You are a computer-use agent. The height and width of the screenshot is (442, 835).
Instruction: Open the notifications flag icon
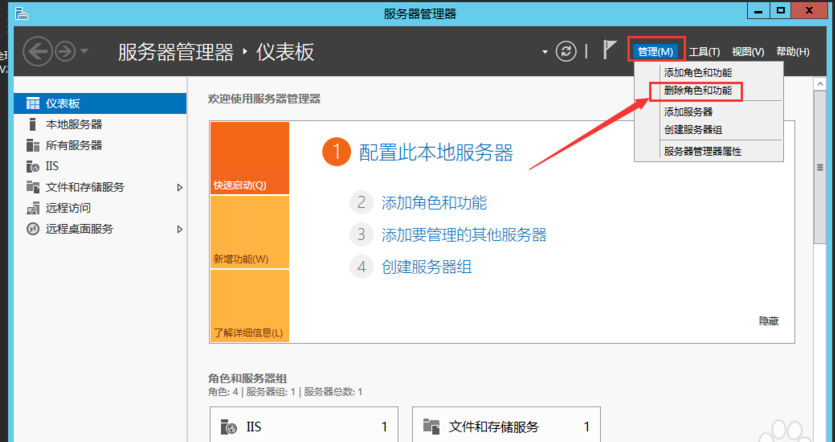(x=609, y=50)
